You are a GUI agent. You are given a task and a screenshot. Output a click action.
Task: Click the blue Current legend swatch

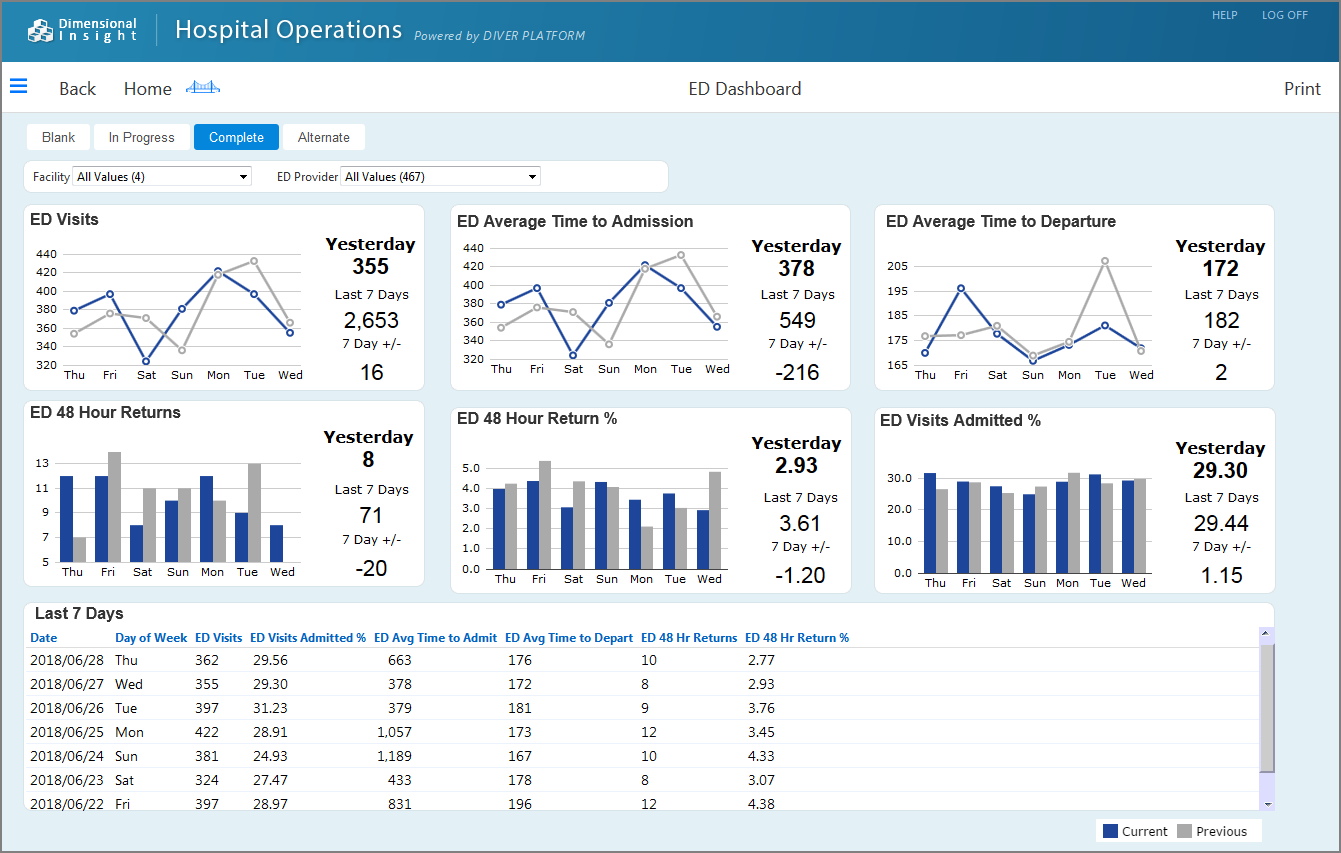click(1110, 831)
